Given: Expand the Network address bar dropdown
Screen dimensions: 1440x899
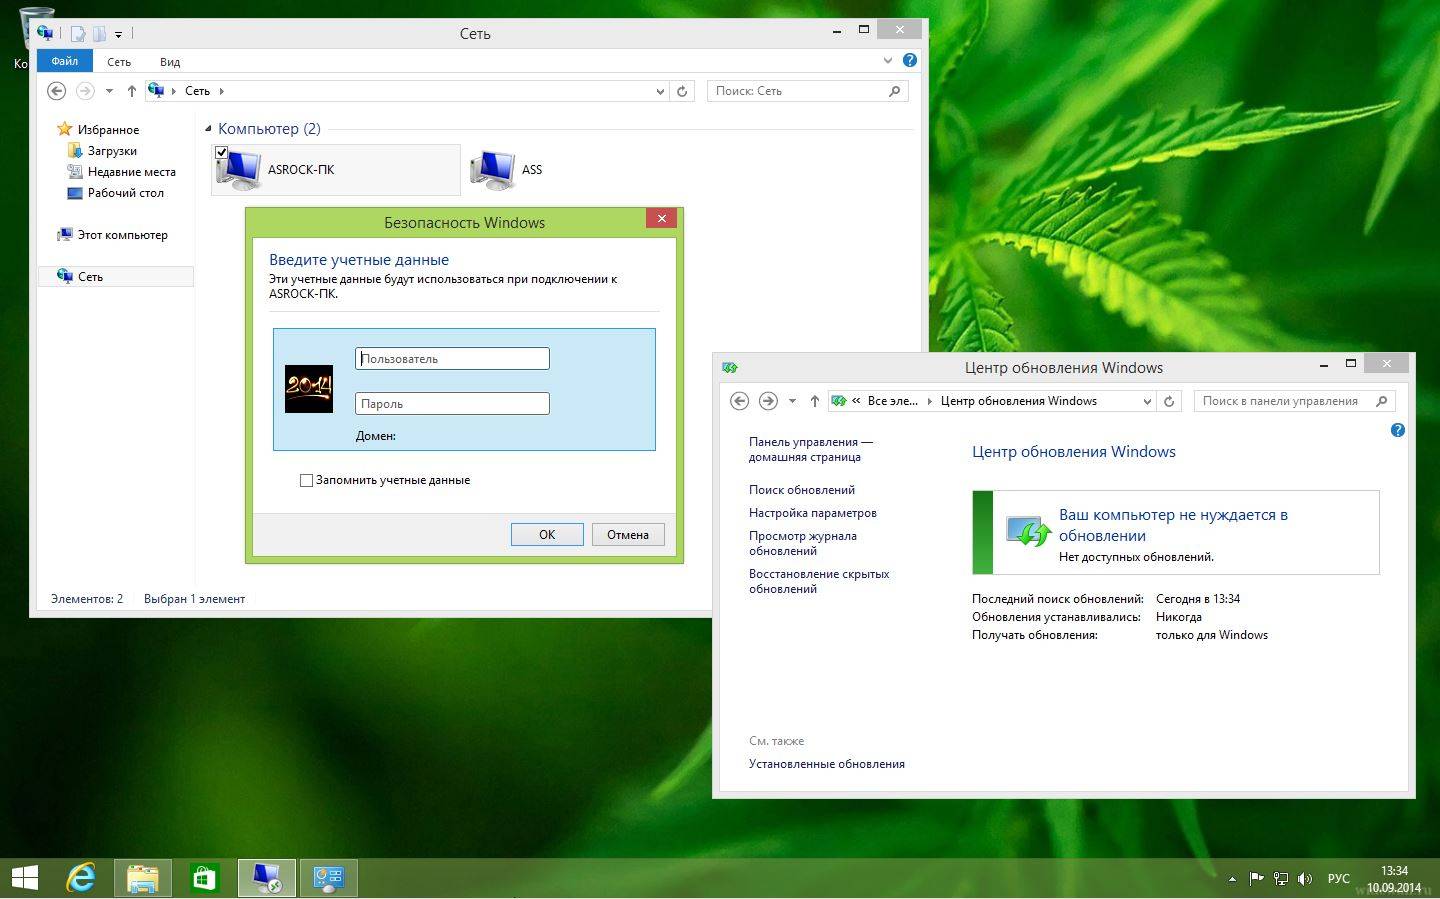Looking at the screenshot, I should [x=660, y=91].
